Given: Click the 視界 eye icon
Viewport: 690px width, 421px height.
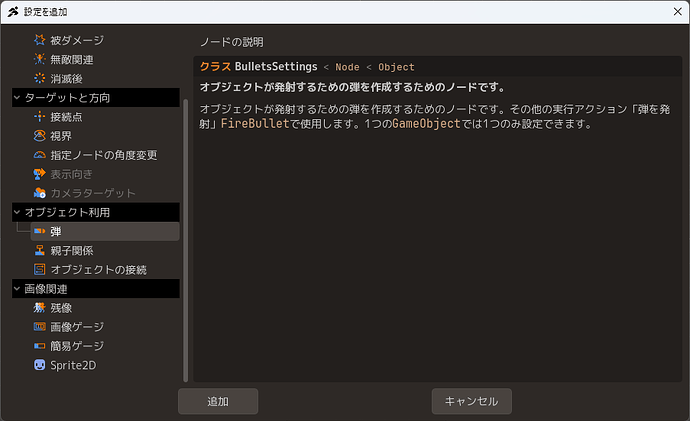Looking at the screenshot, I should click(40, 135).
